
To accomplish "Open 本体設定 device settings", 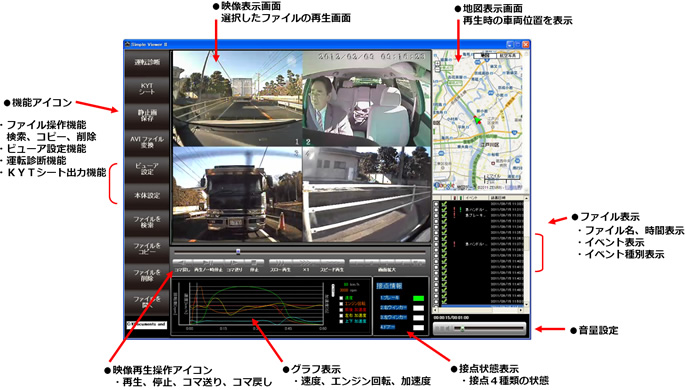I will pos(147,195).
